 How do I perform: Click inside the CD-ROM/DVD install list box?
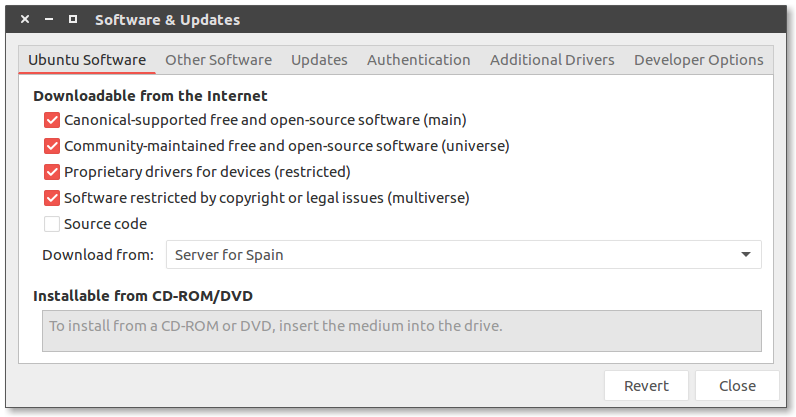pyautogui.click(x=402, y=331)
